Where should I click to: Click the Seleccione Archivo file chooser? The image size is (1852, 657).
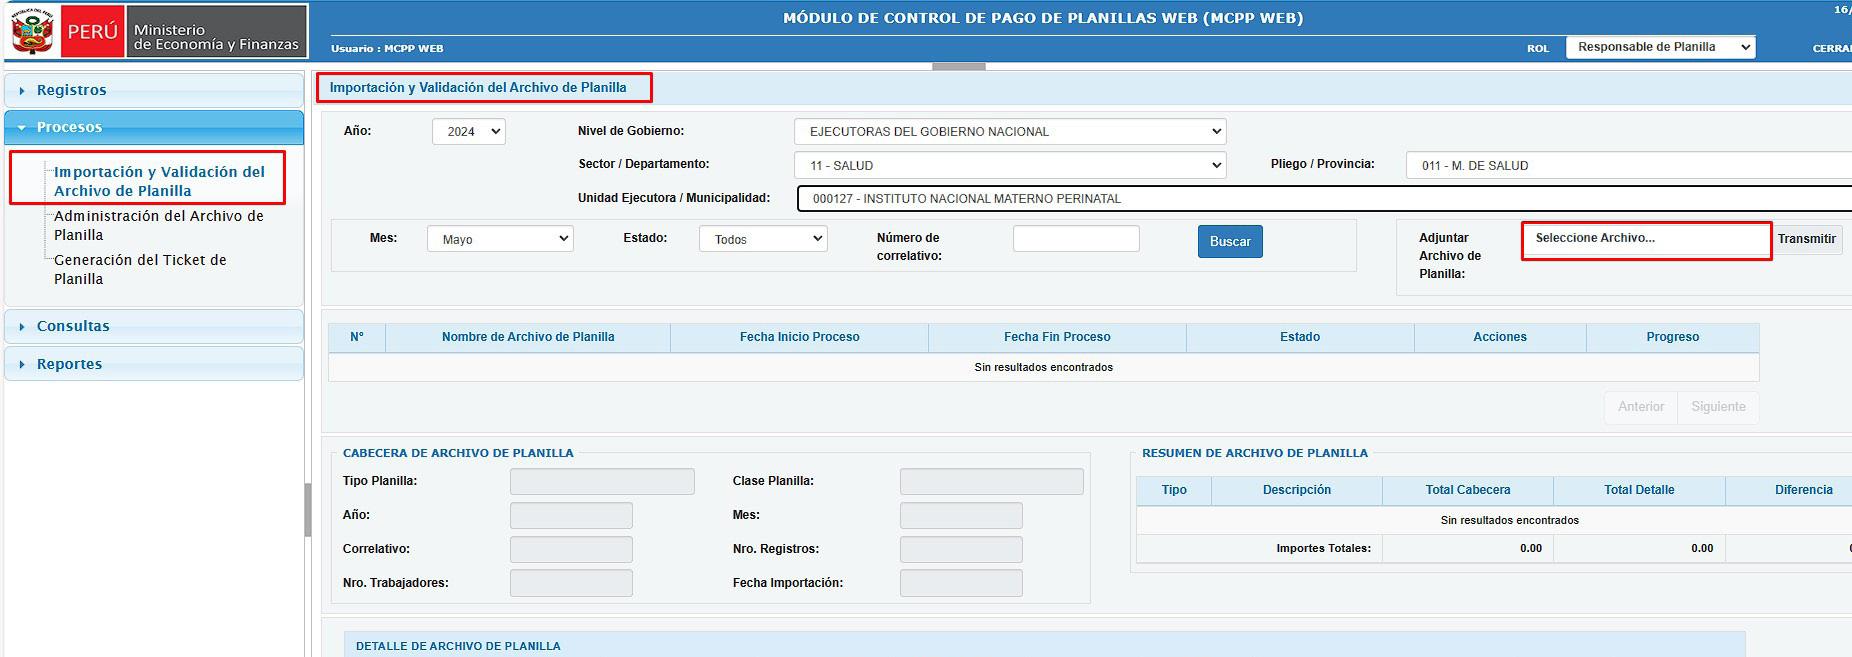[x=1646, y=240]
